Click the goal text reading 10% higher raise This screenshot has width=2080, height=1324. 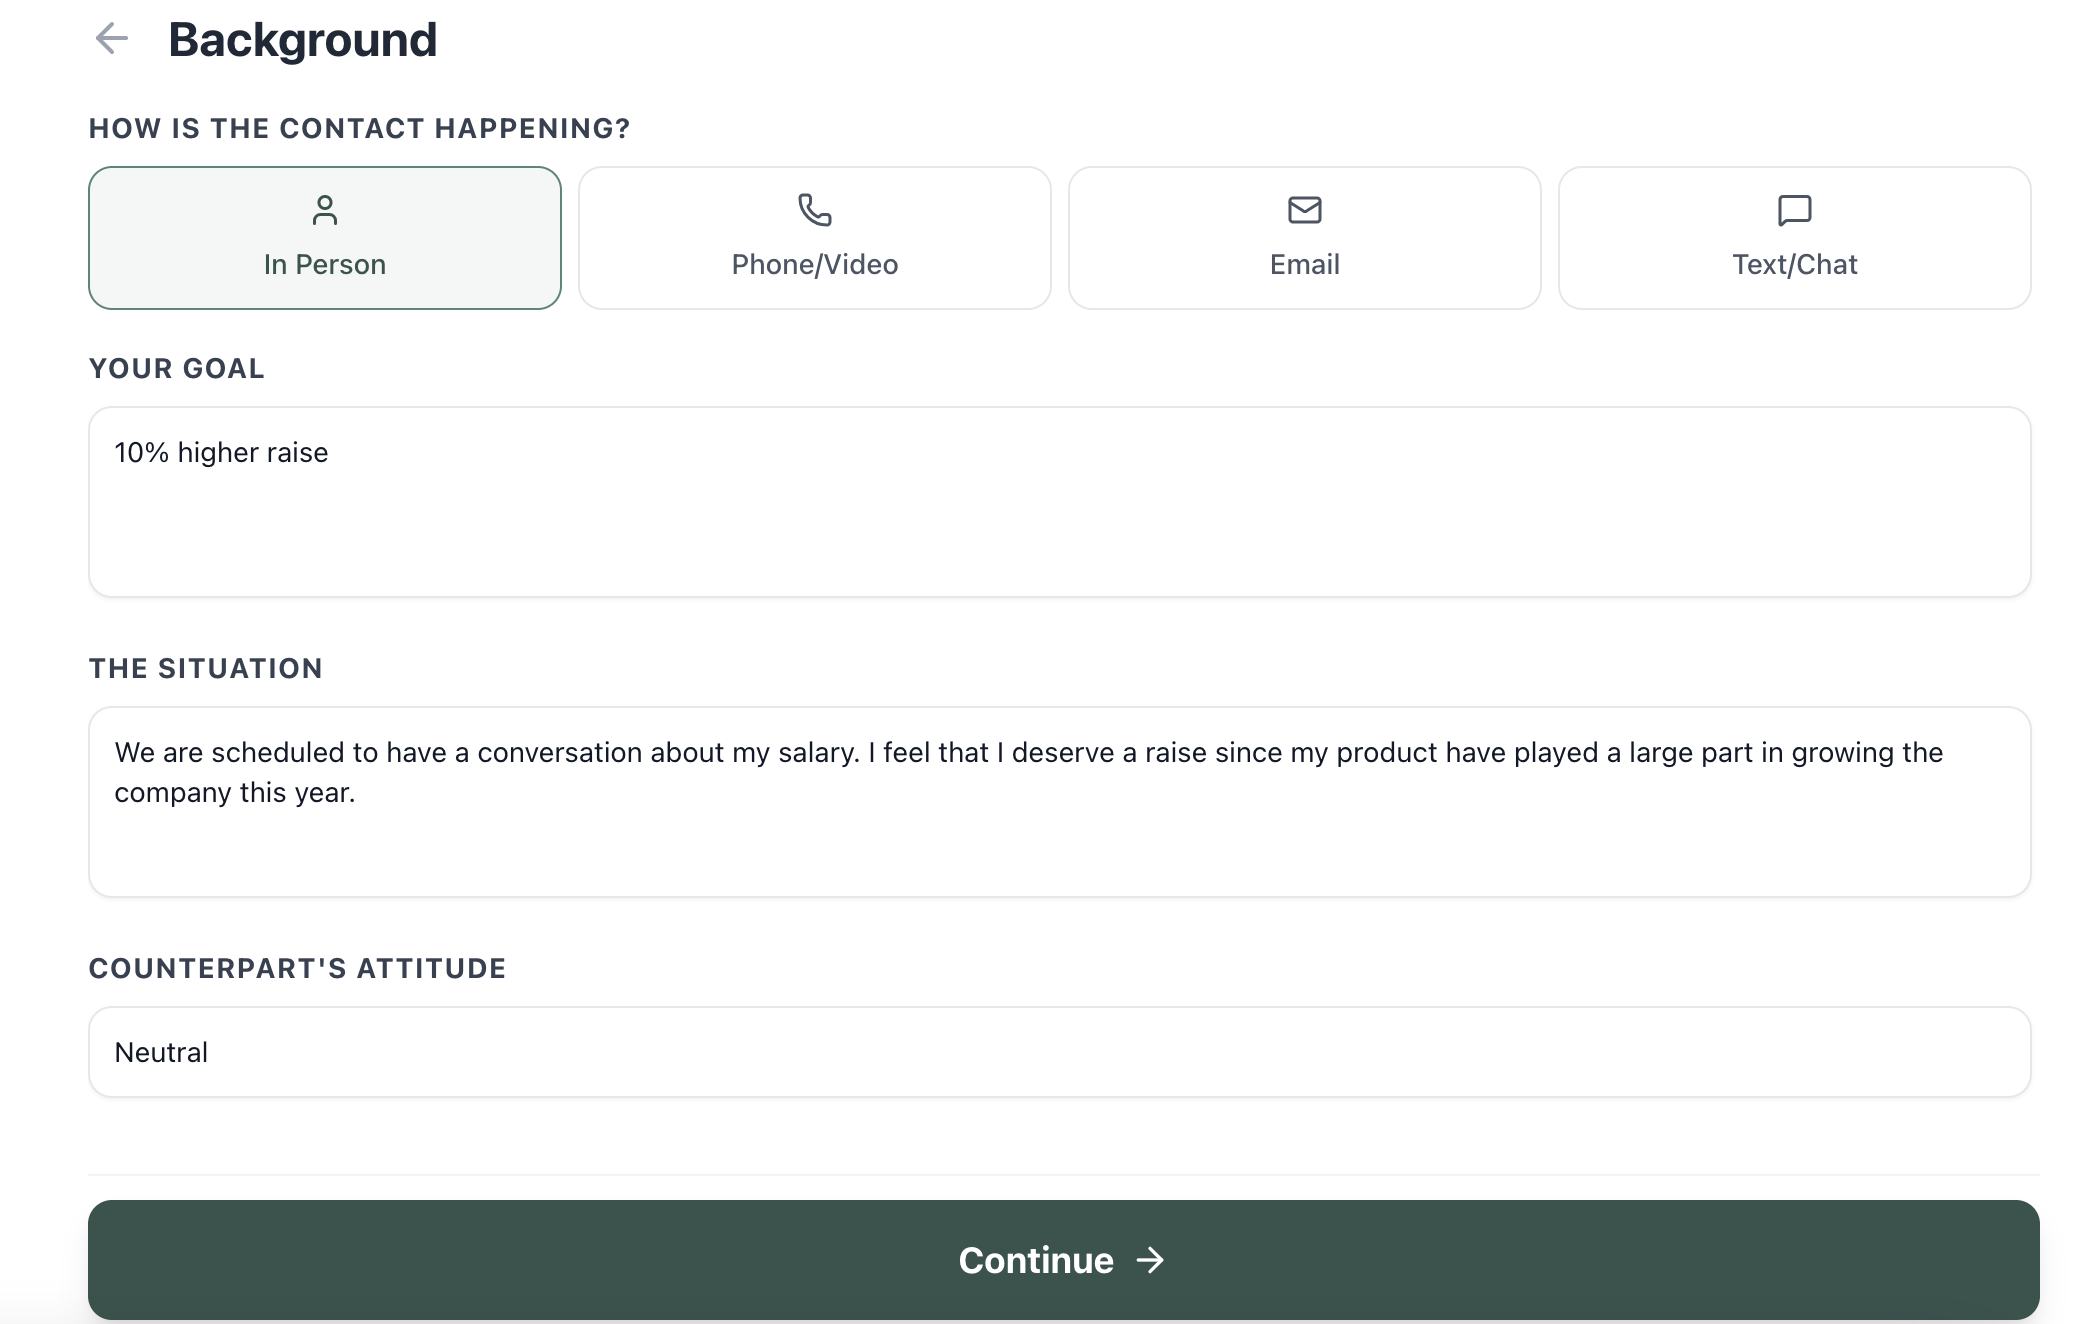tap(221, 452)
